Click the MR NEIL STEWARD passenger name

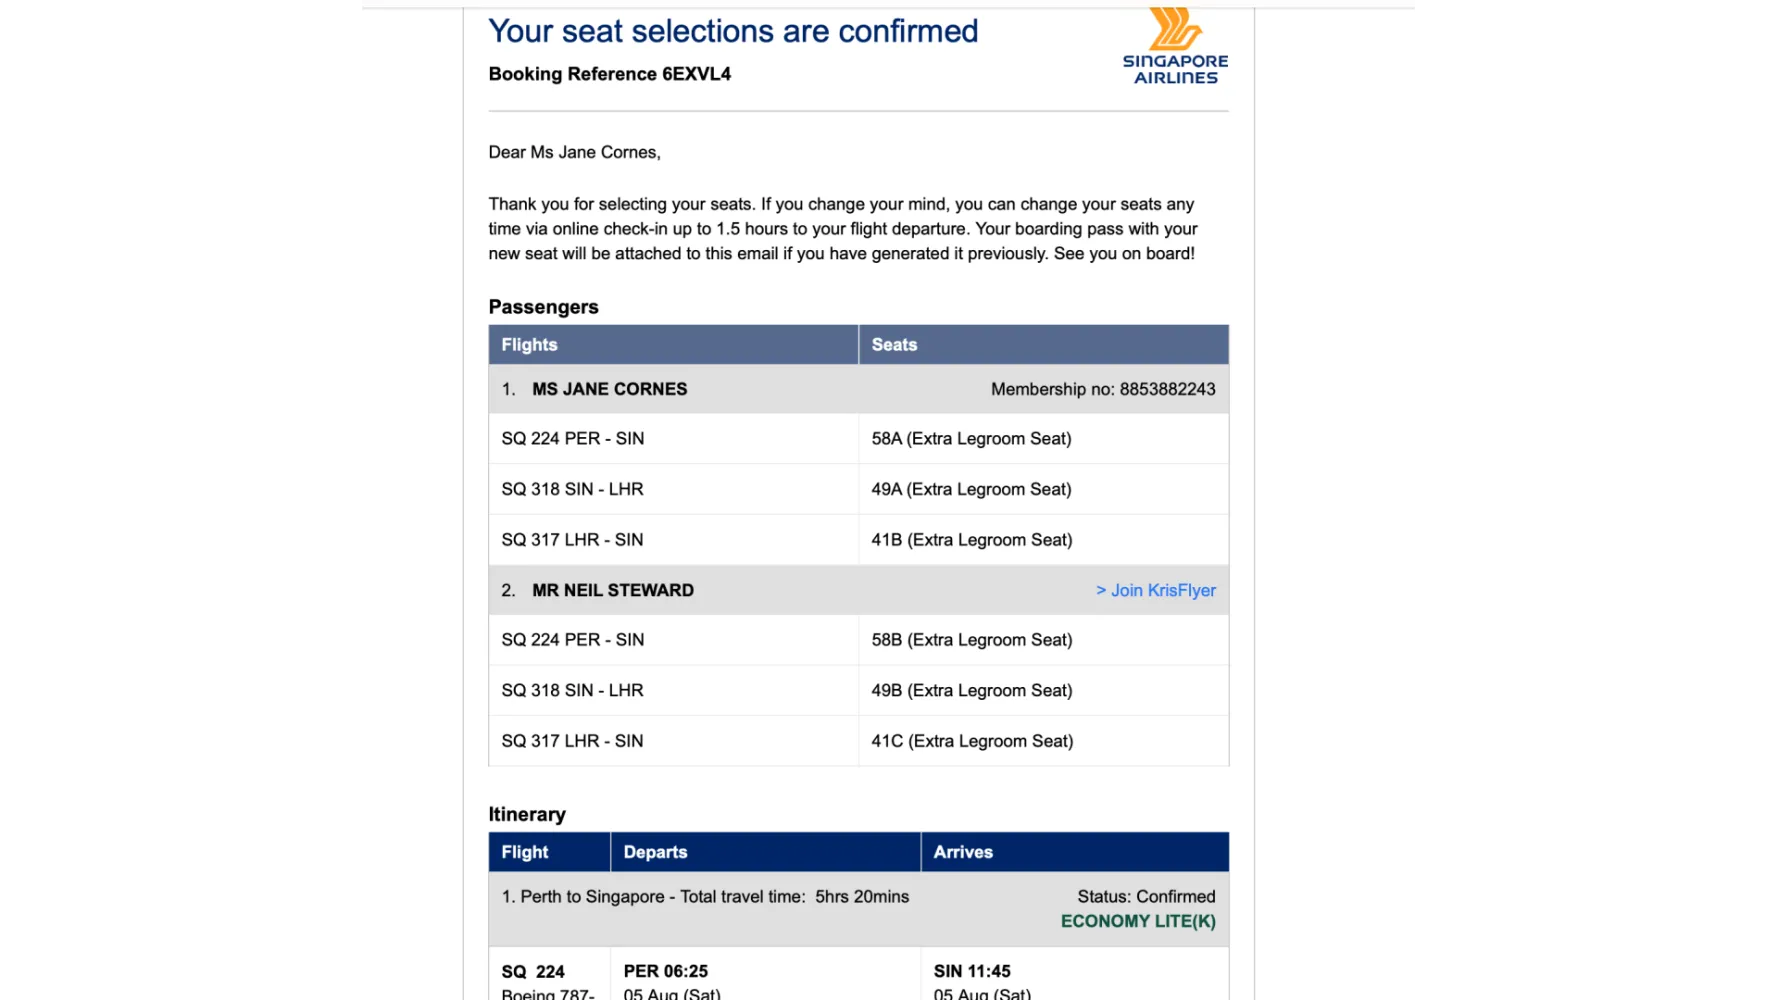[612, 590]
